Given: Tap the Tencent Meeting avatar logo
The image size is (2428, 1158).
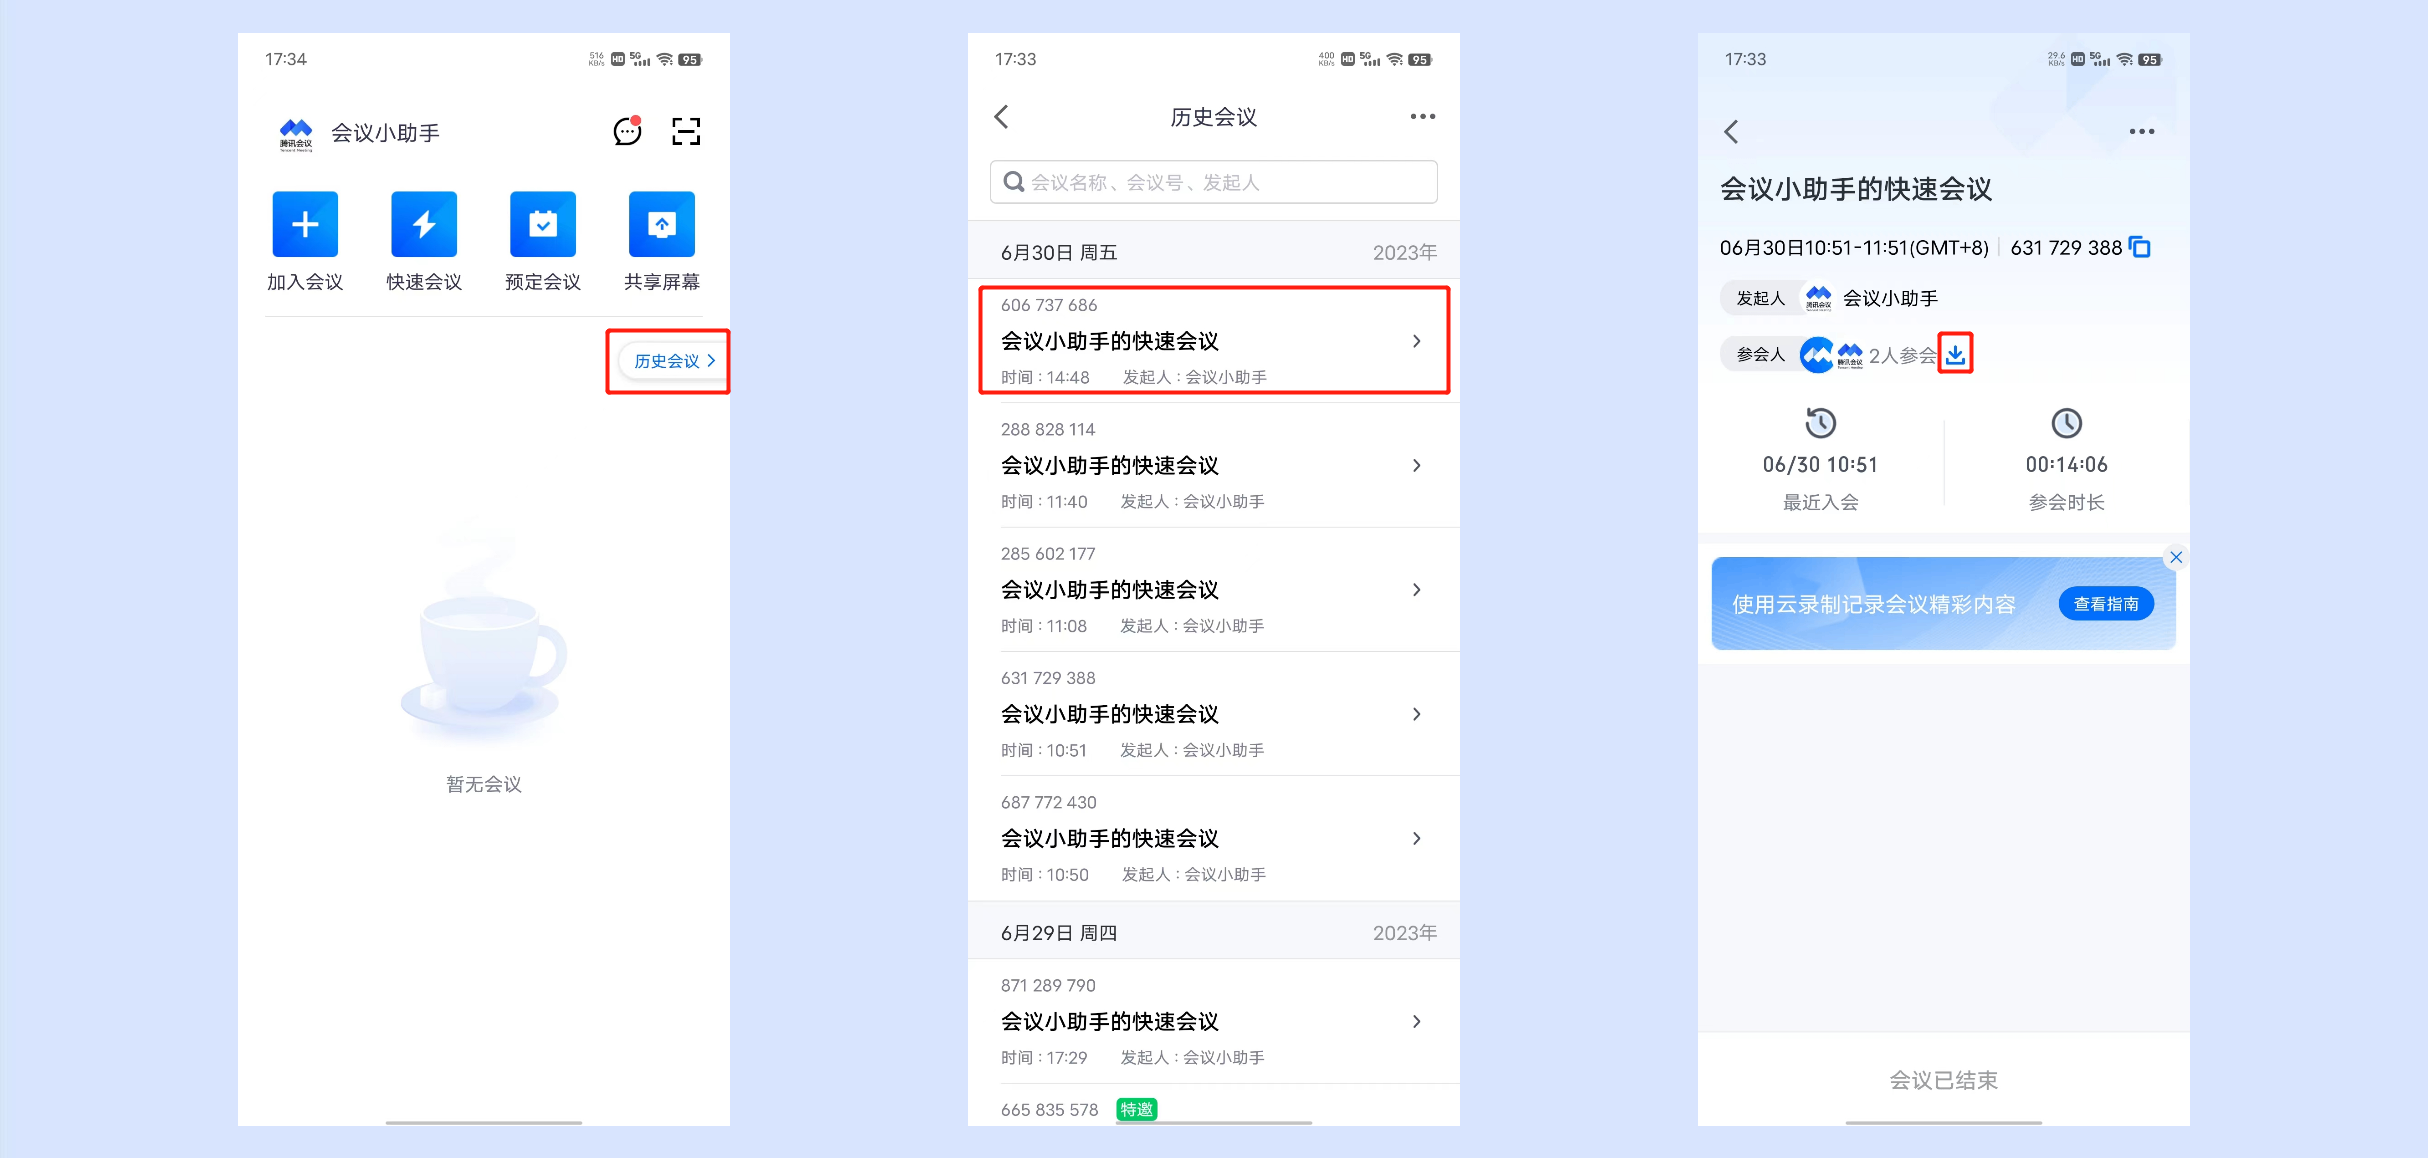Looking at the screenshot, I should 296,133.
